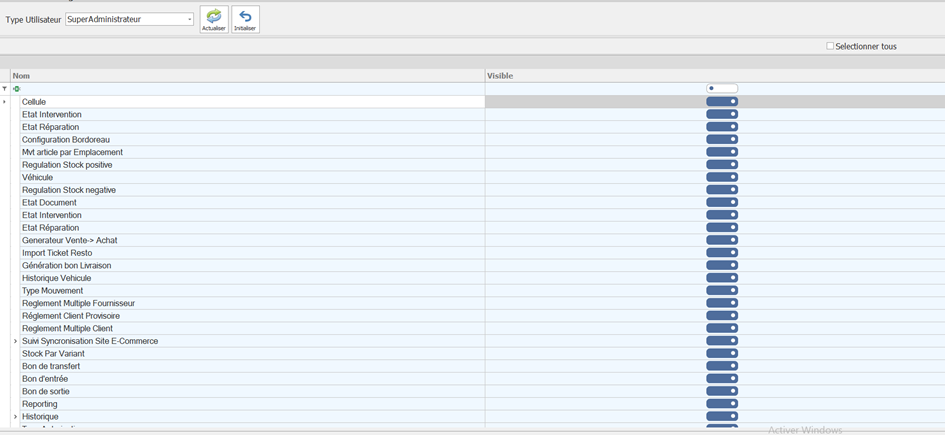945x435 pixels.
Task: Expand the Historique tree row
Action: point(15,416)
